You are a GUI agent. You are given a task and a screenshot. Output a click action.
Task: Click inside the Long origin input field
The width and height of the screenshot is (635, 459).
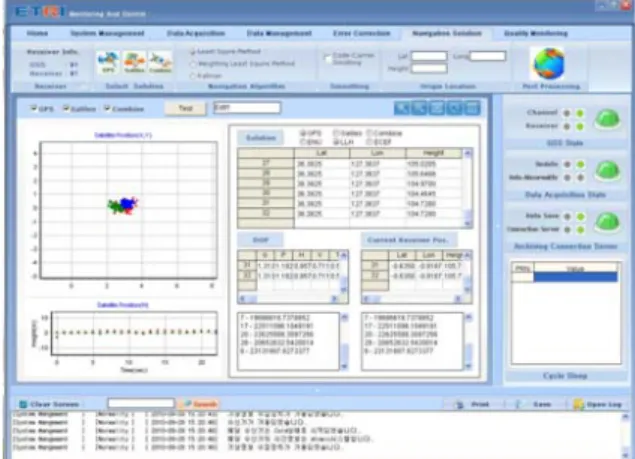point(488,56)
